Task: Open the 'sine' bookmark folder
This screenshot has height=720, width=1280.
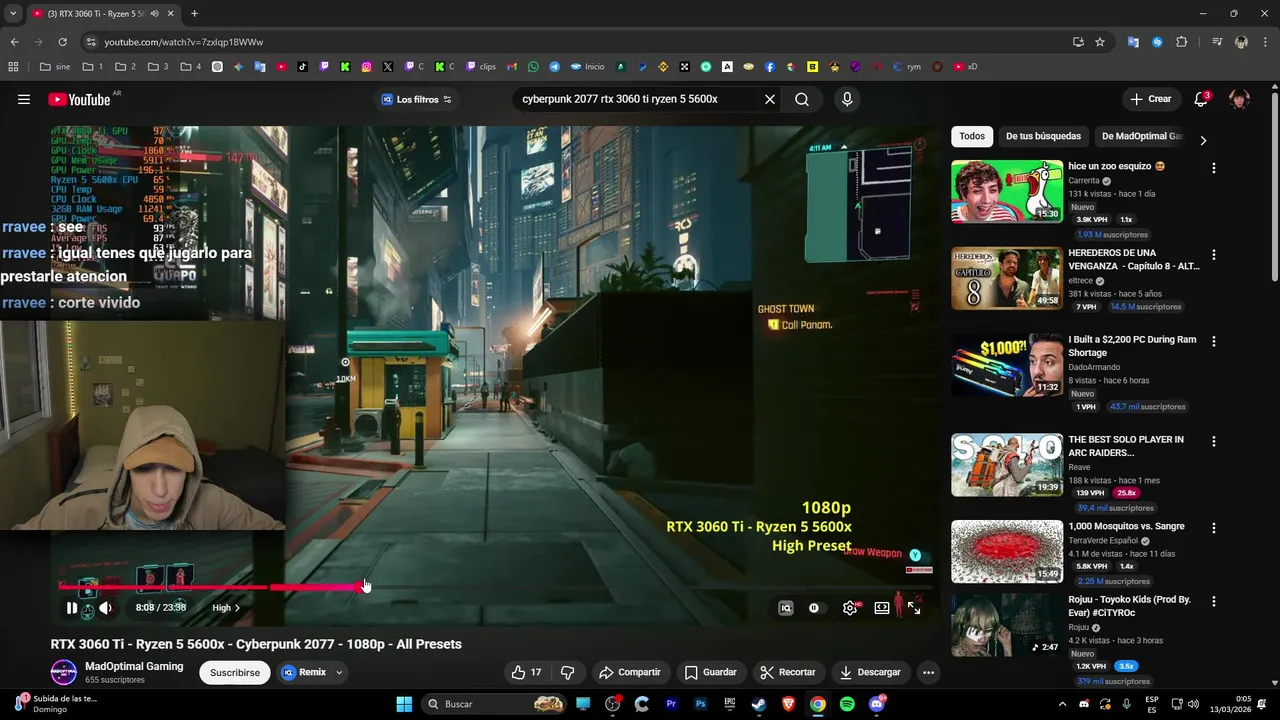Action: 55,67
